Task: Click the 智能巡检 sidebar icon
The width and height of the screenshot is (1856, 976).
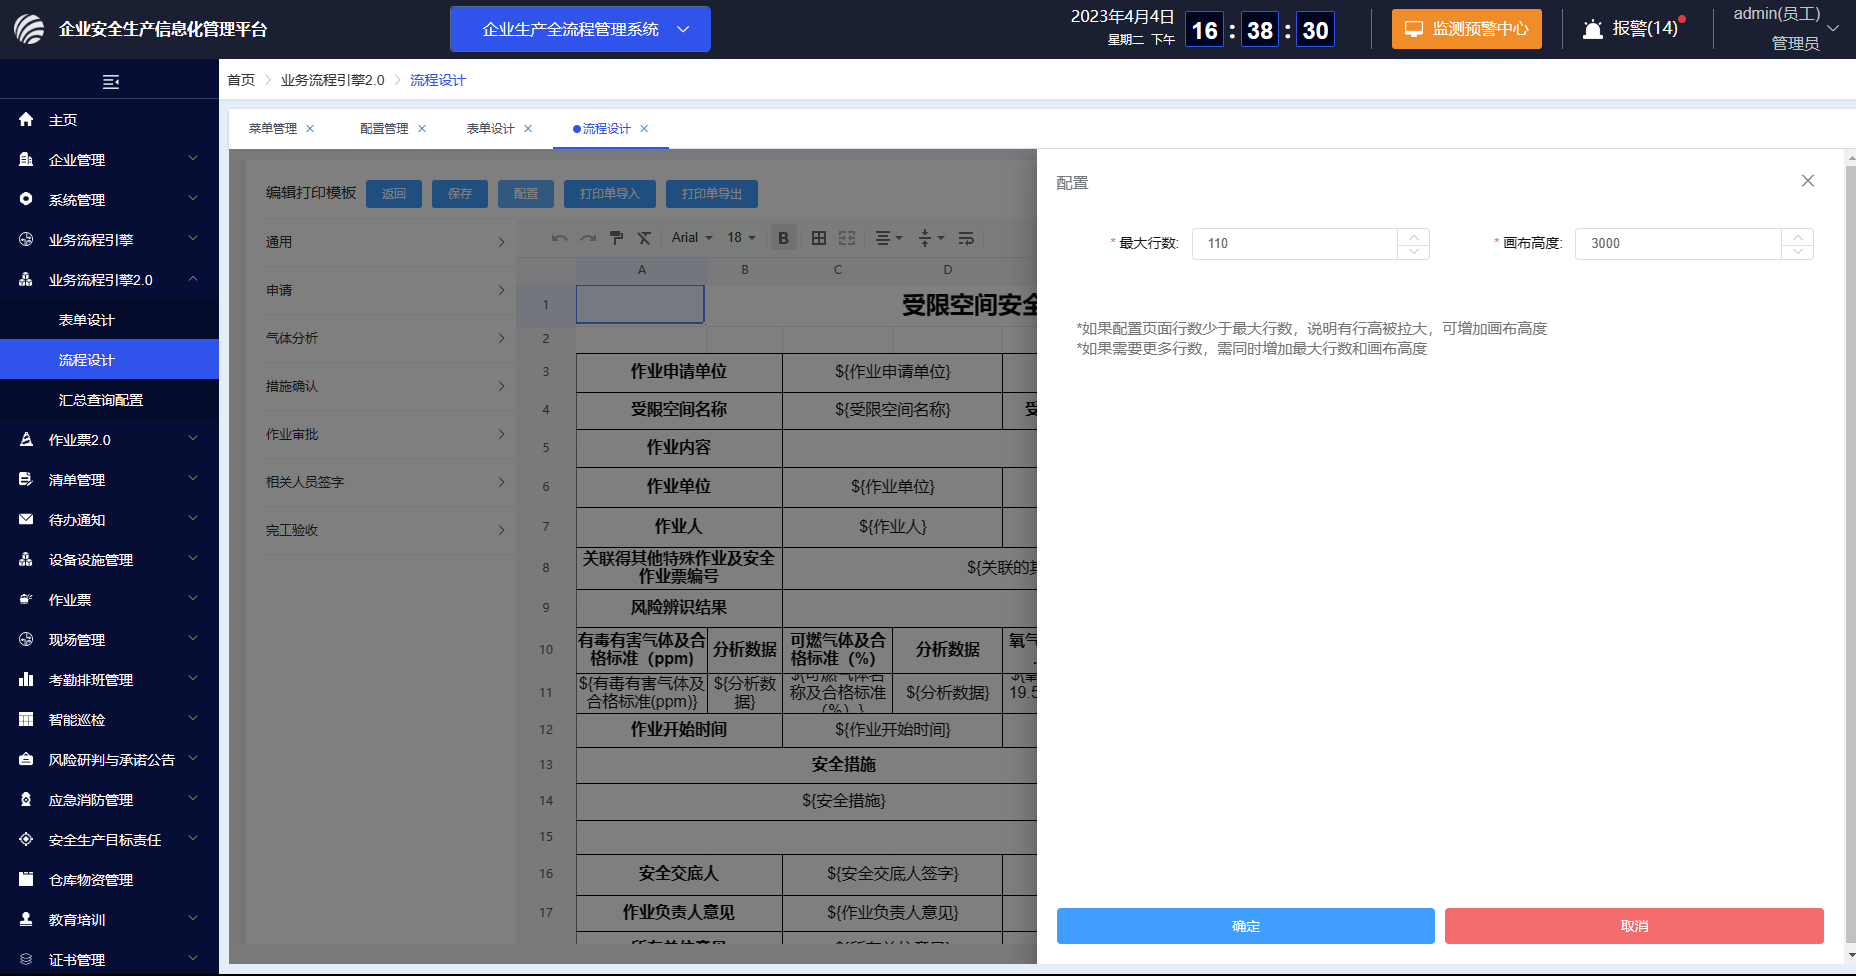Action: (26, 719)
